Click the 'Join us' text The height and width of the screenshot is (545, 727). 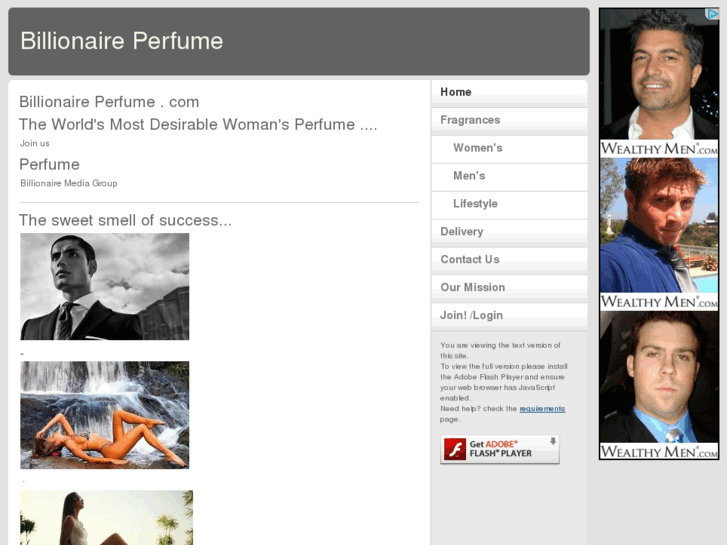[35, 143]
